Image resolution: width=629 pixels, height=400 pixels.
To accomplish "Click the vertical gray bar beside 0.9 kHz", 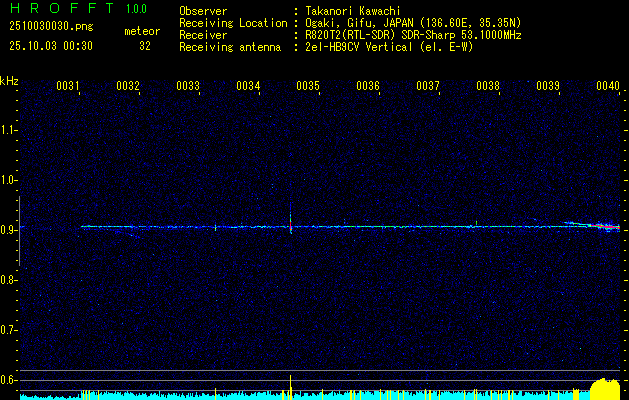I will [x=19, y=231].
